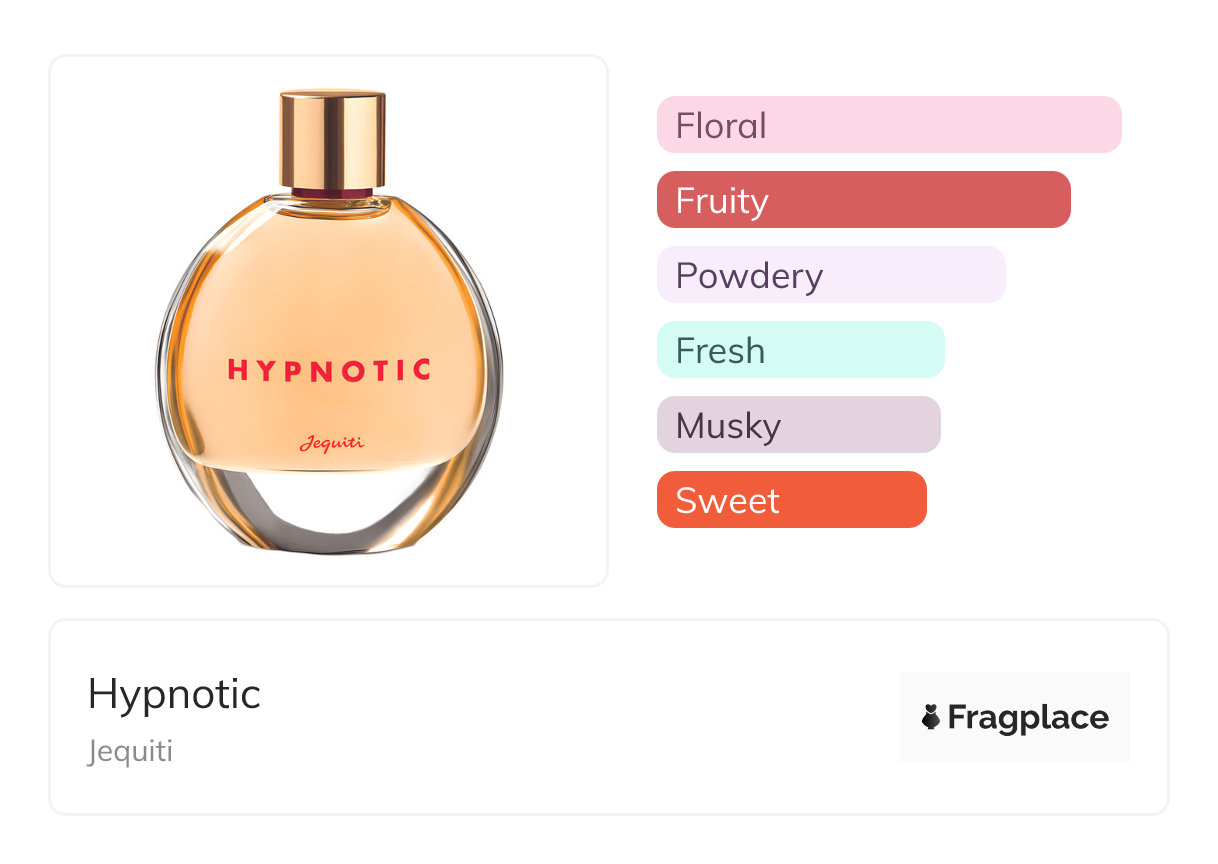Click the dark red collar beneath the gold cap

click(x=332, y=190)
